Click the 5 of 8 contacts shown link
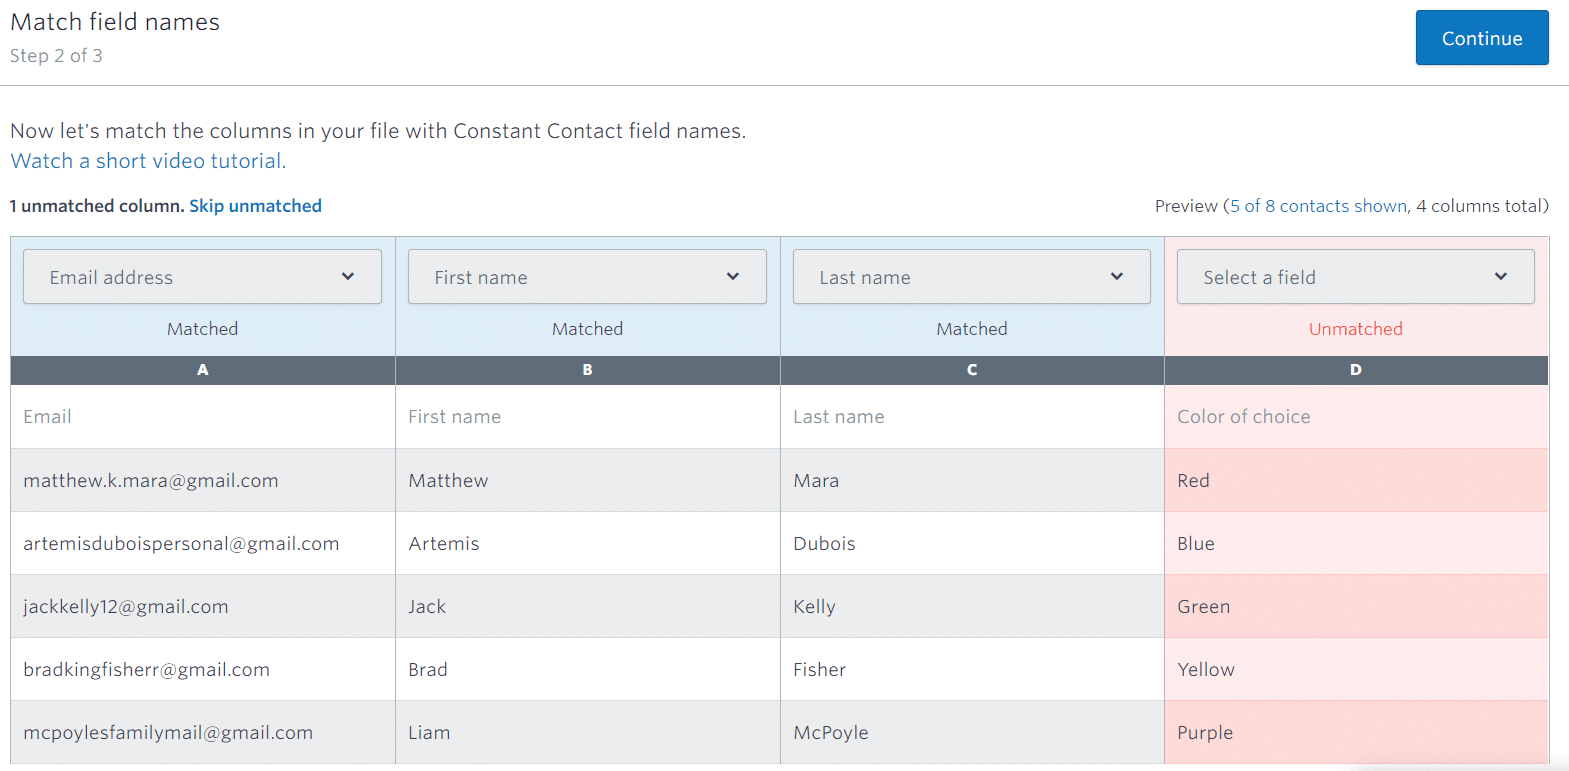Screen dimensions: 1569x771 point(1319,206)
